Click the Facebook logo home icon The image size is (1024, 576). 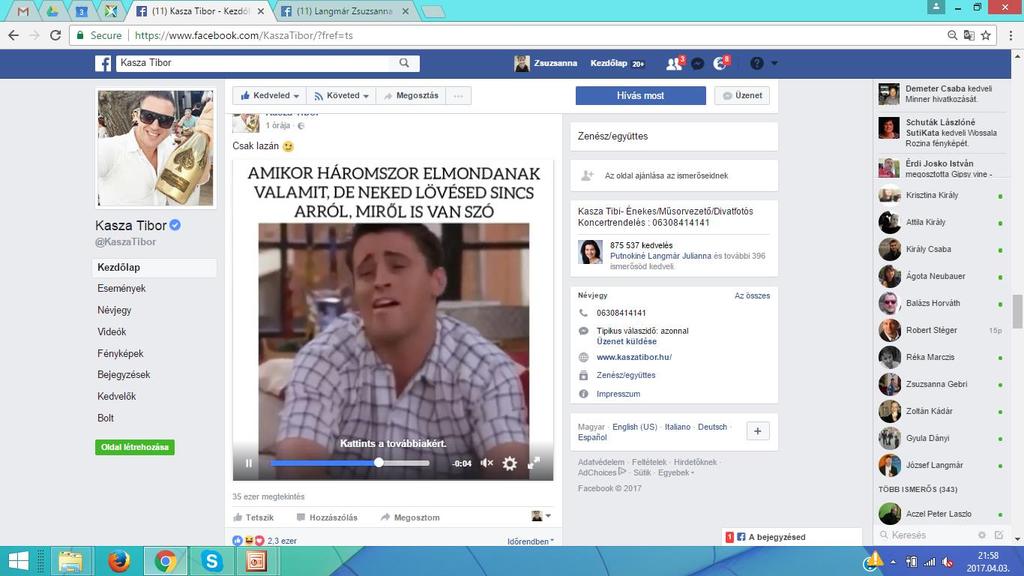tap(103, 63)
